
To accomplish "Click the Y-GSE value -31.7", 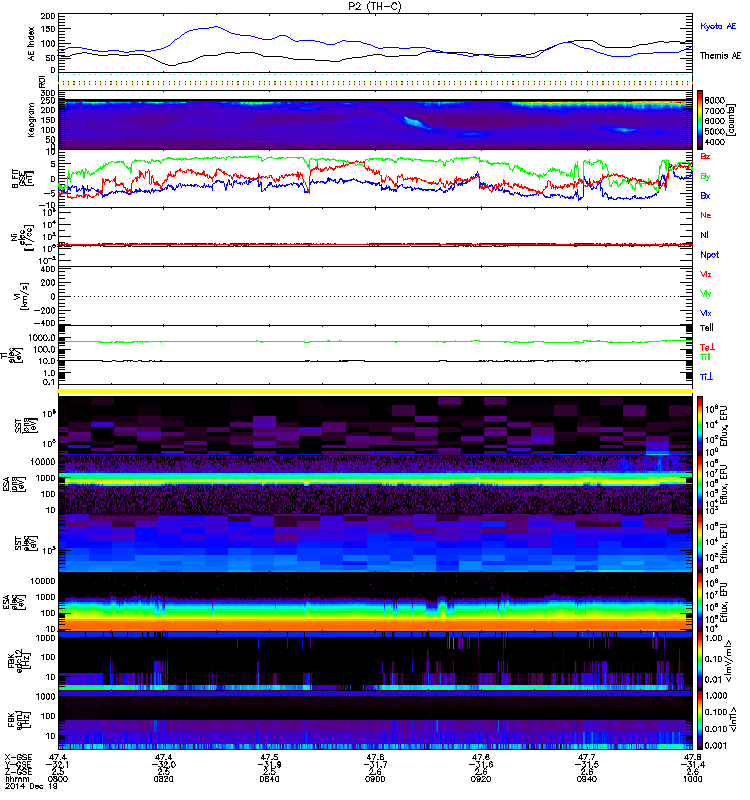I will pos(375,765).
